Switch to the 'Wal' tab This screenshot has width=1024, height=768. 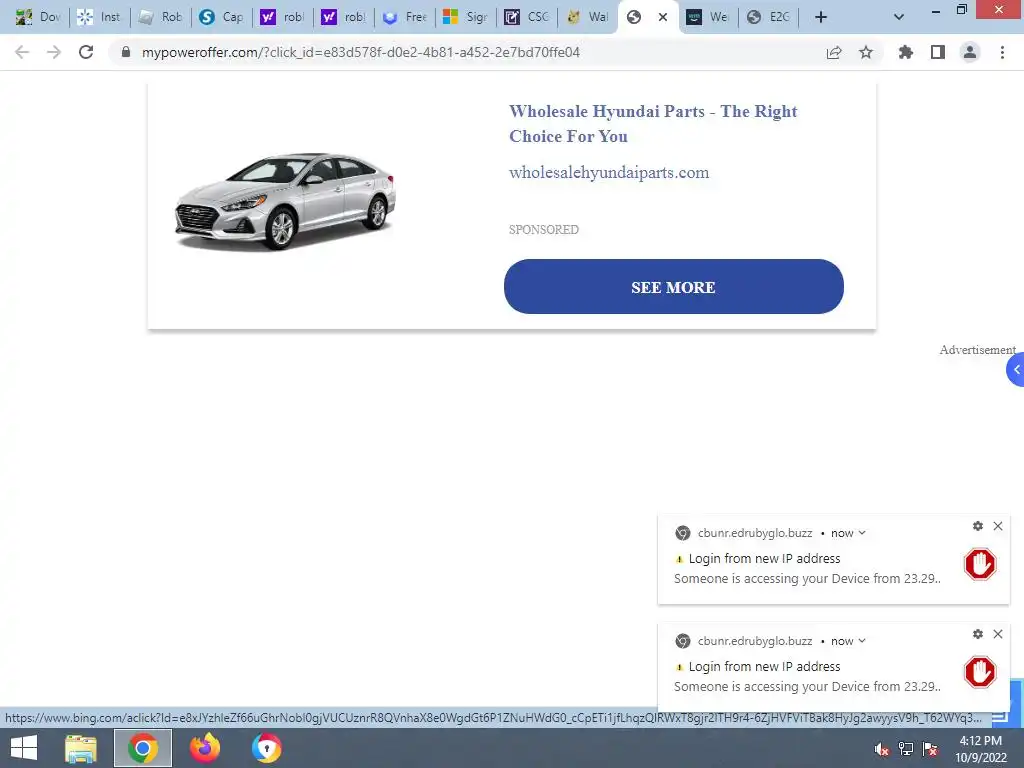point(588,17)
